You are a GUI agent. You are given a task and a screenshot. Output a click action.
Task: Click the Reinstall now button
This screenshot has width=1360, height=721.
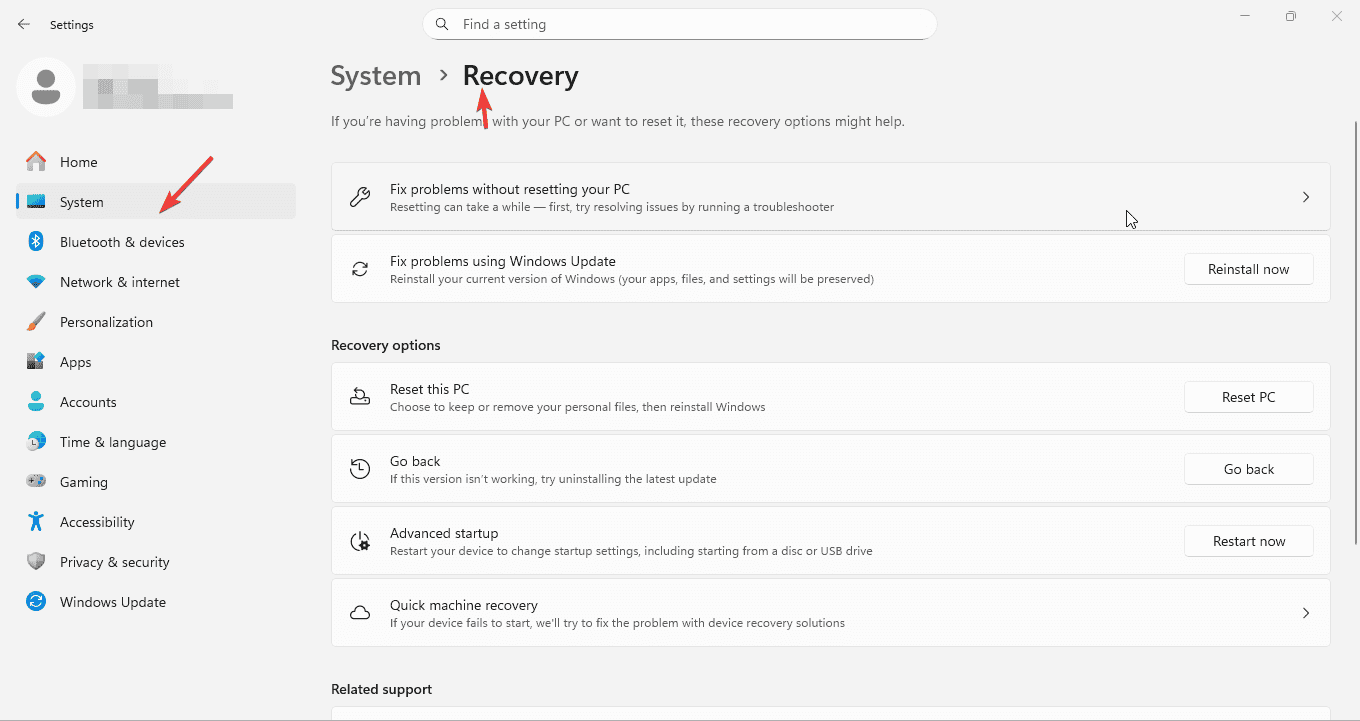click(1248, 269)
